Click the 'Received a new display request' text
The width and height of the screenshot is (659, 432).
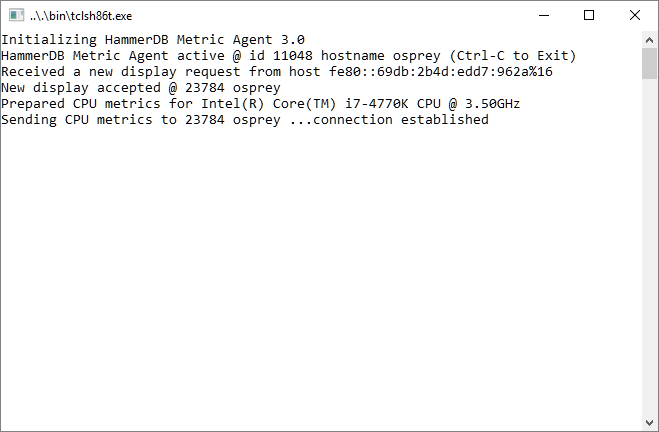[x=121, y=71]
